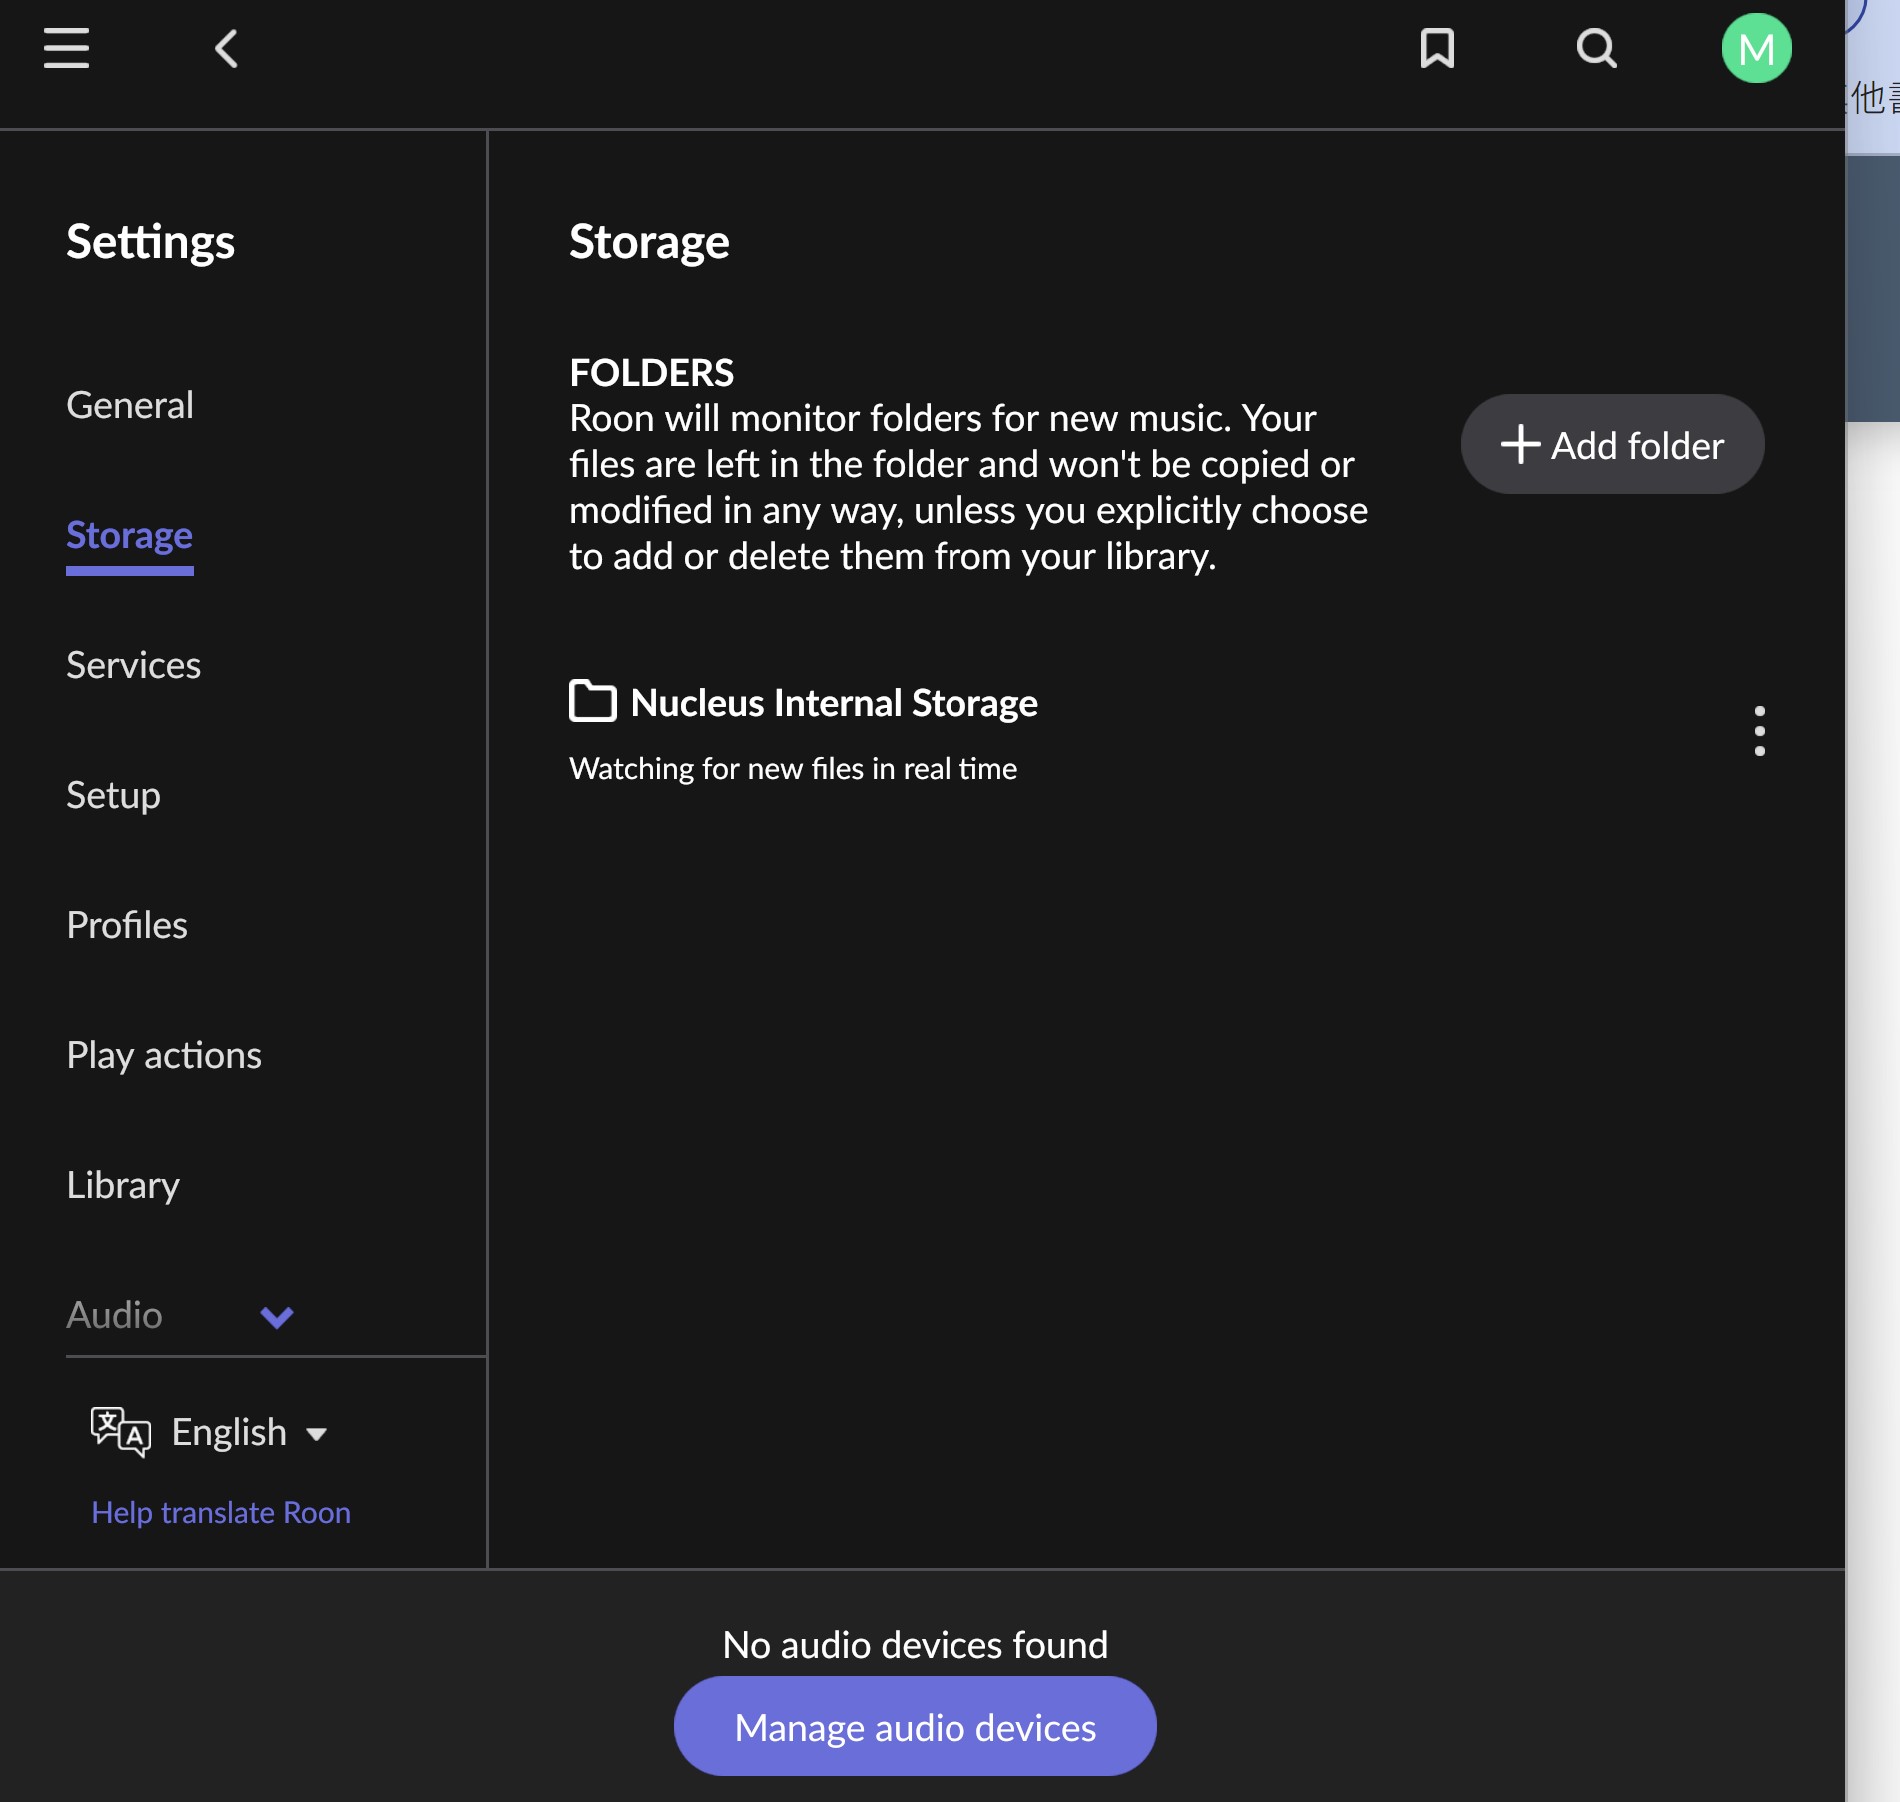Click the 'Watching for new files in real time' status
The height and width of the screenshot is (1802, 1900).
(793, 768)
